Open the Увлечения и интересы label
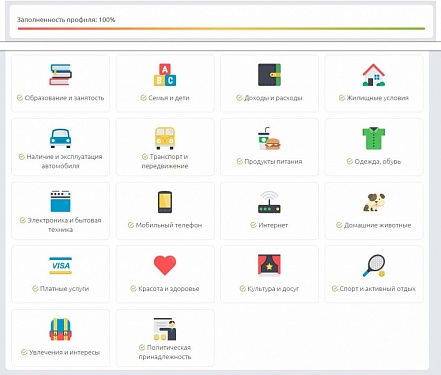 coord(64,352)
